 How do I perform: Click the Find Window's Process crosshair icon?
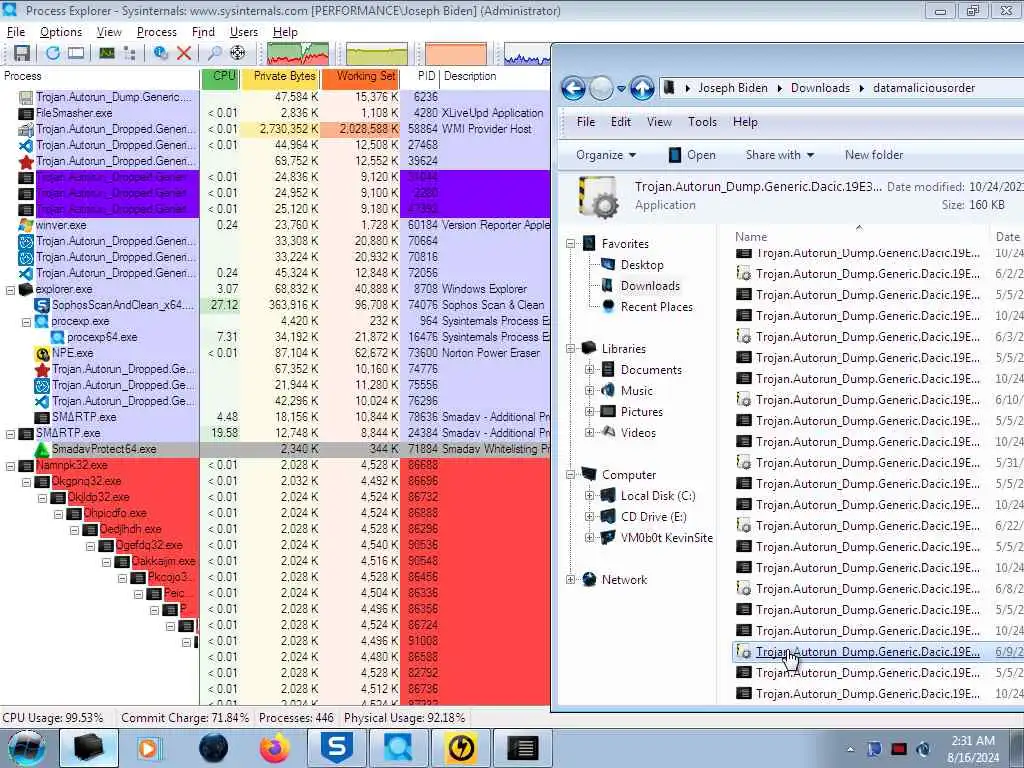[238, 53]
